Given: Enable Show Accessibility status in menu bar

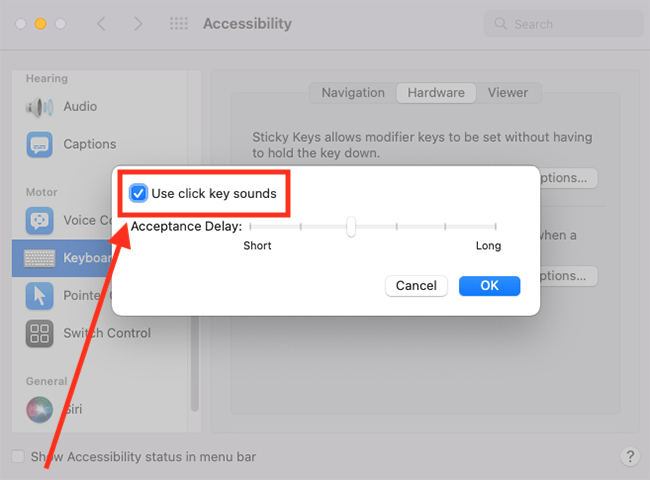Looking at the screenshot, I should tap(18, 456).
